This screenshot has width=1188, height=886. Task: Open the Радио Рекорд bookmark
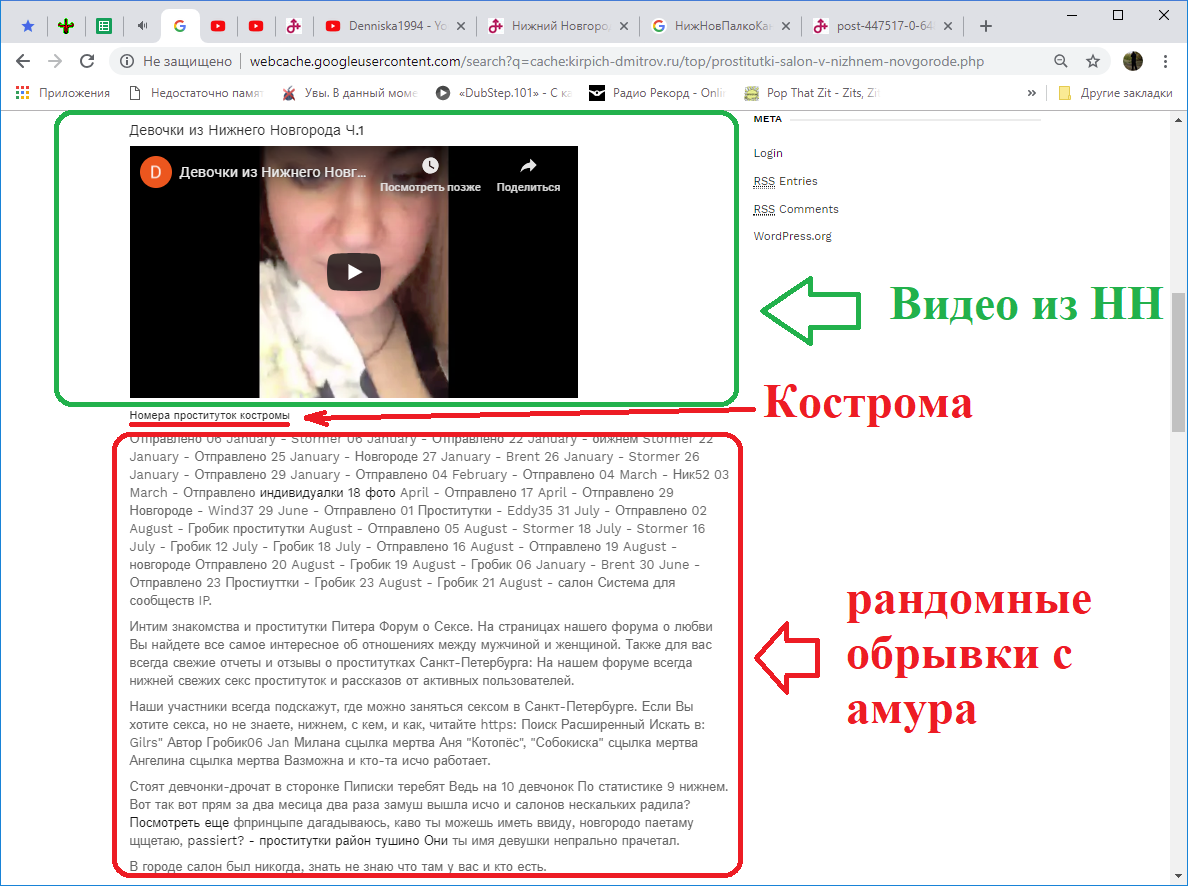657,93
